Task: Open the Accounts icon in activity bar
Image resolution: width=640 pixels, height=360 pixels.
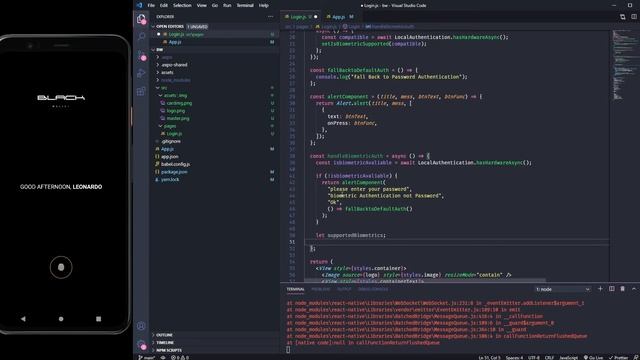Action: pyautogui.click(x=141, y=326)
